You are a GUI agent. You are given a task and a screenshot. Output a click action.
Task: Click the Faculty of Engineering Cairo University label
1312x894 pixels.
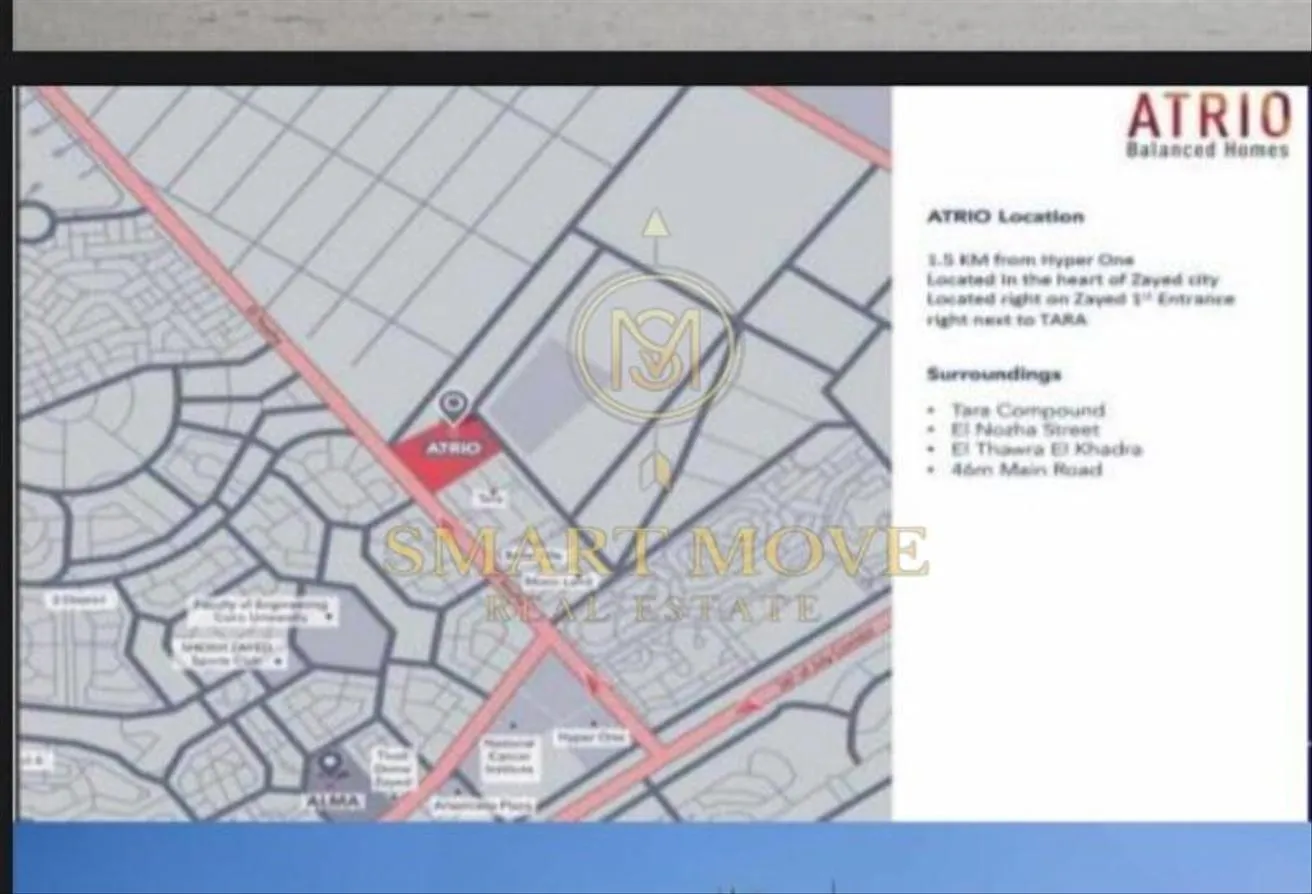point(261,611)
